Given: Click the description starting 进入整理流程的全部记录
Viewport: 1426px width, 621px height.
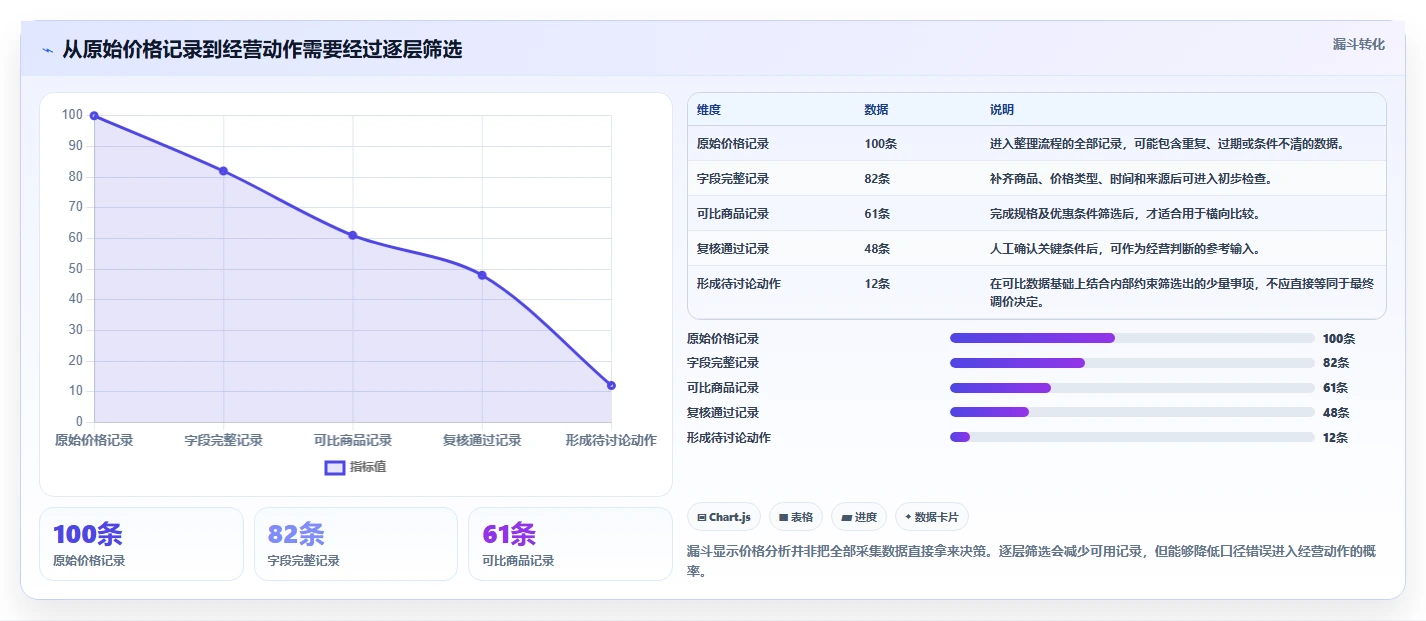Looking at the screenshot, I should [1167, 144].
